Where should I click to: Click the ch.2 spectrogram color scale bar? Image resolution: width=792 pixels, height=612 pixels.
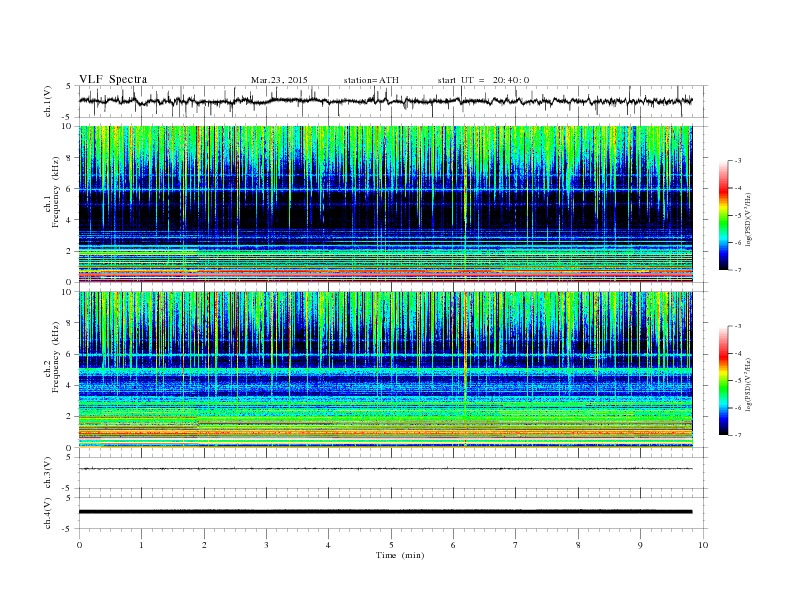point(723,380)
